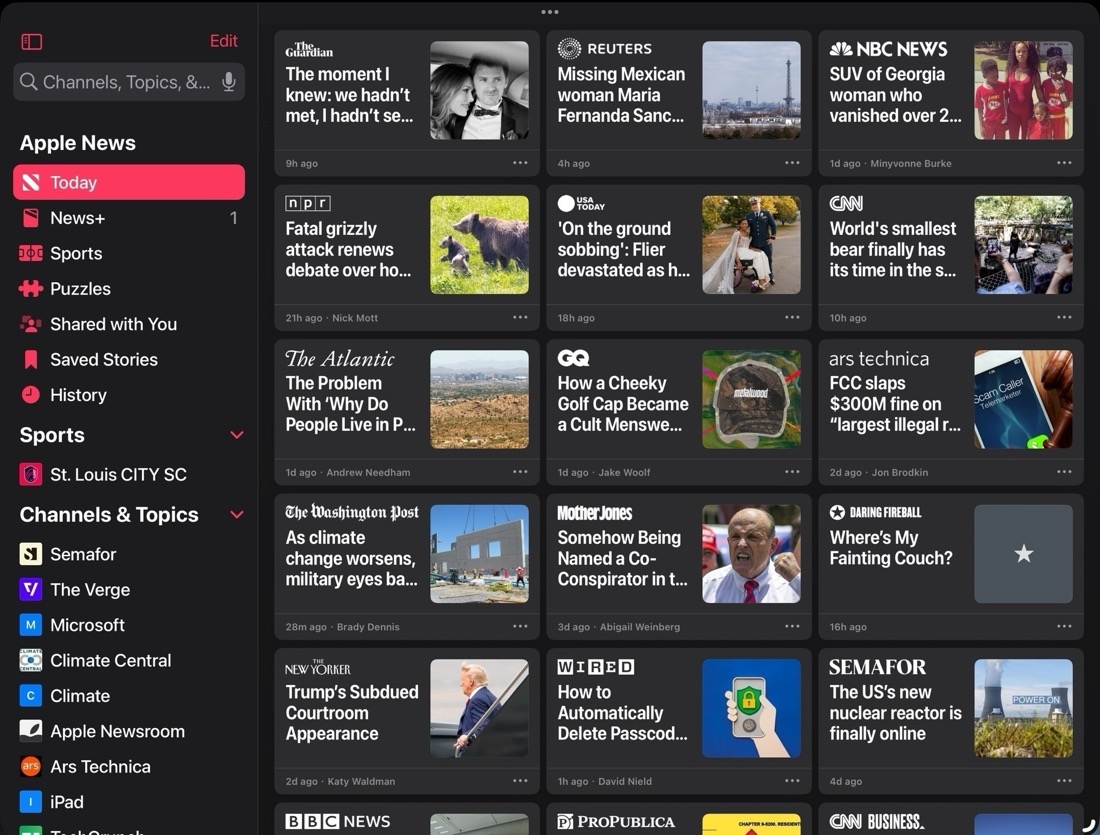
Task: Collapse the Sports channel group
Action: (x=237, y=435)
